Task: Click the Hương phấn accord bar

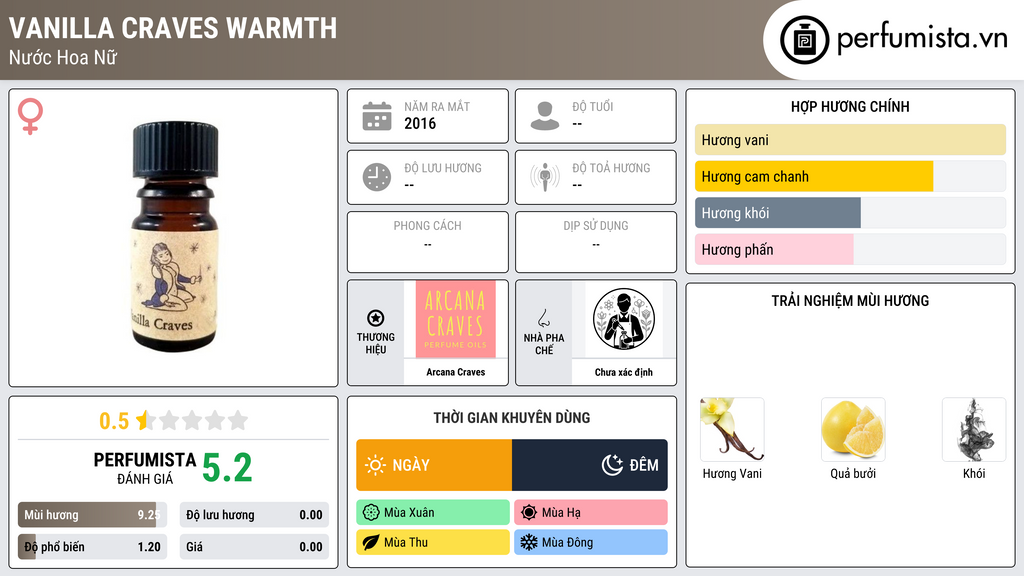Action: (850, 249)
